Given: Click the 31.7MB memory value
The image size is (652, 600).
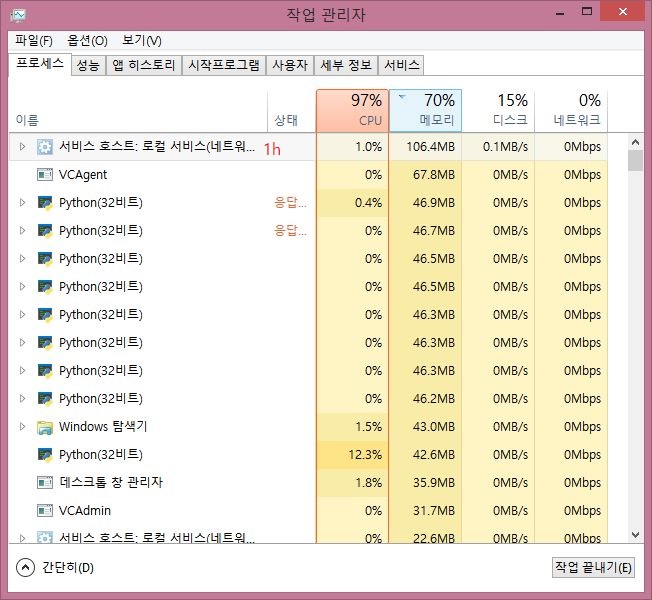Looking at the screenshot, I should point(434,511).
